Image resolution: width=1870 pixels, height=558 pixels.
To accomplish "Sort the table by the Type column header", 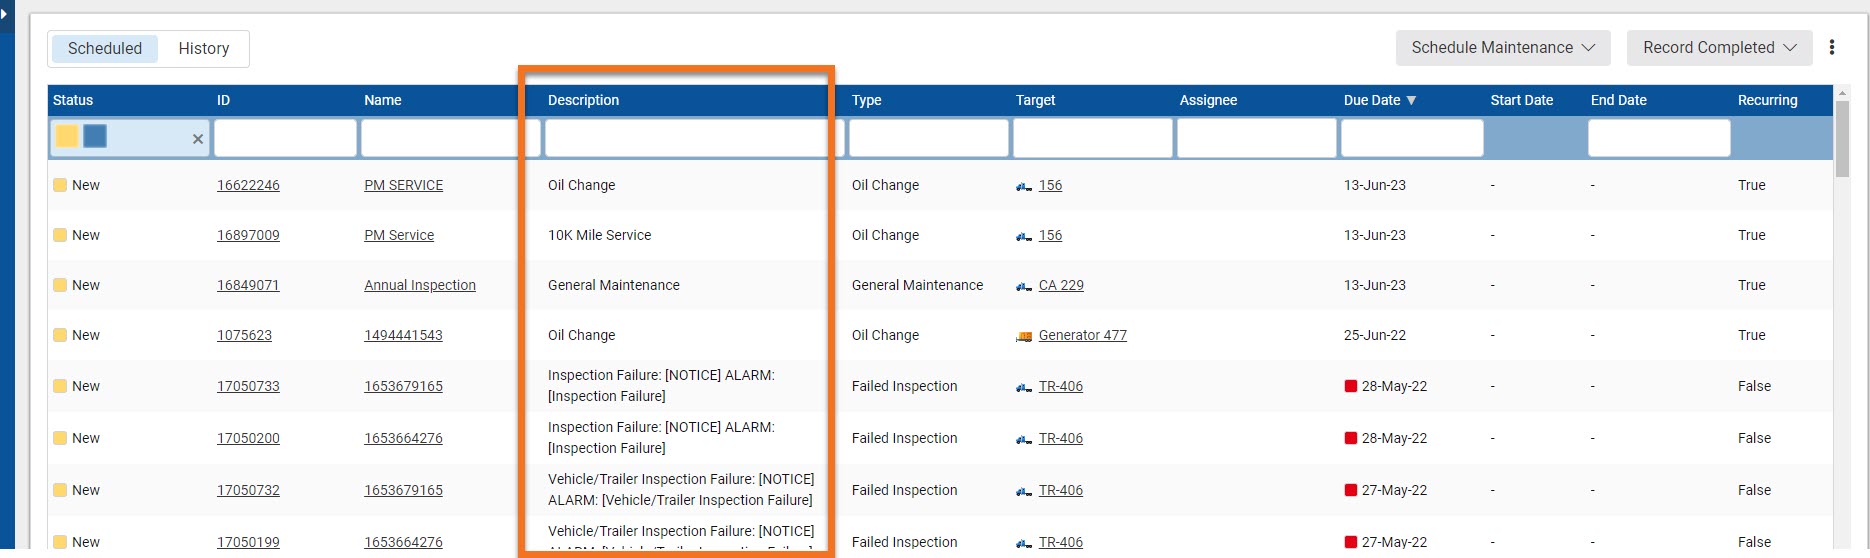I will (x=867, y=100).
